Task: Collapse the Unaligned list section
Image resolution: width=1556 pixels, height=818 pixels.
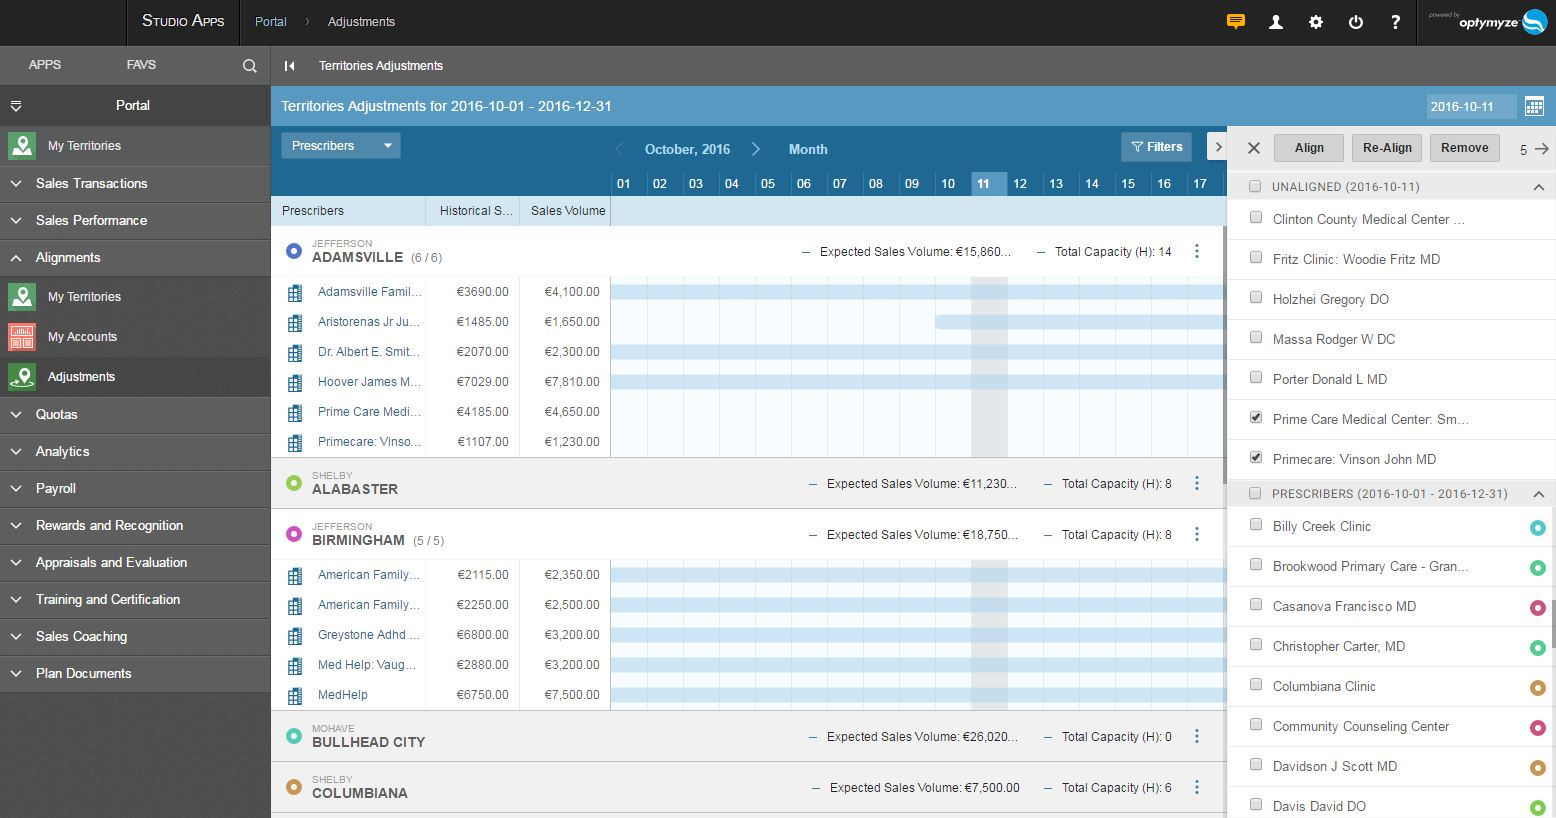Action: (1538, 187)
